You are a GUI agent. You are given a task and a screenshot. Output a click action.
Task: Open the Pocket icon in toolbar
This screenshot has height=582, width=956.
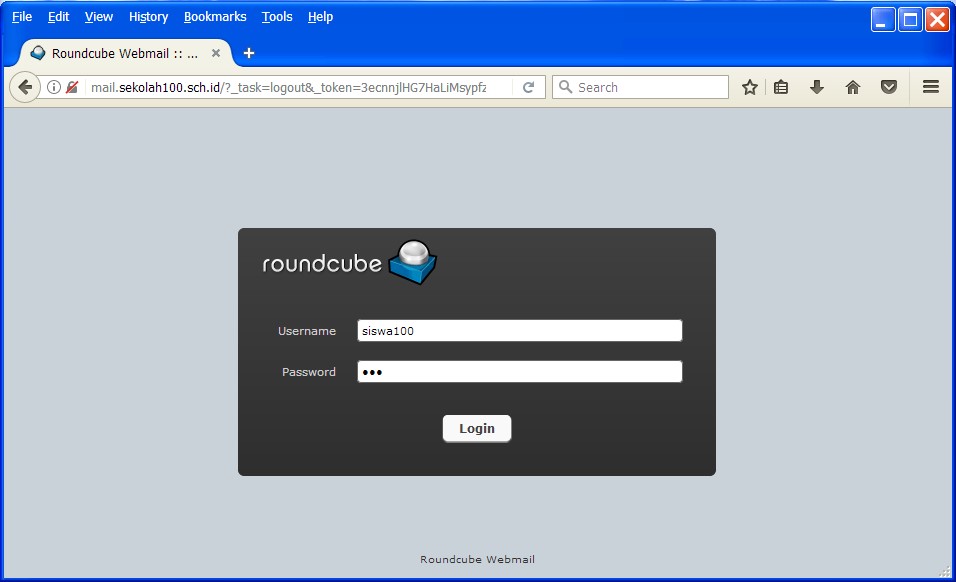point(889,87)
